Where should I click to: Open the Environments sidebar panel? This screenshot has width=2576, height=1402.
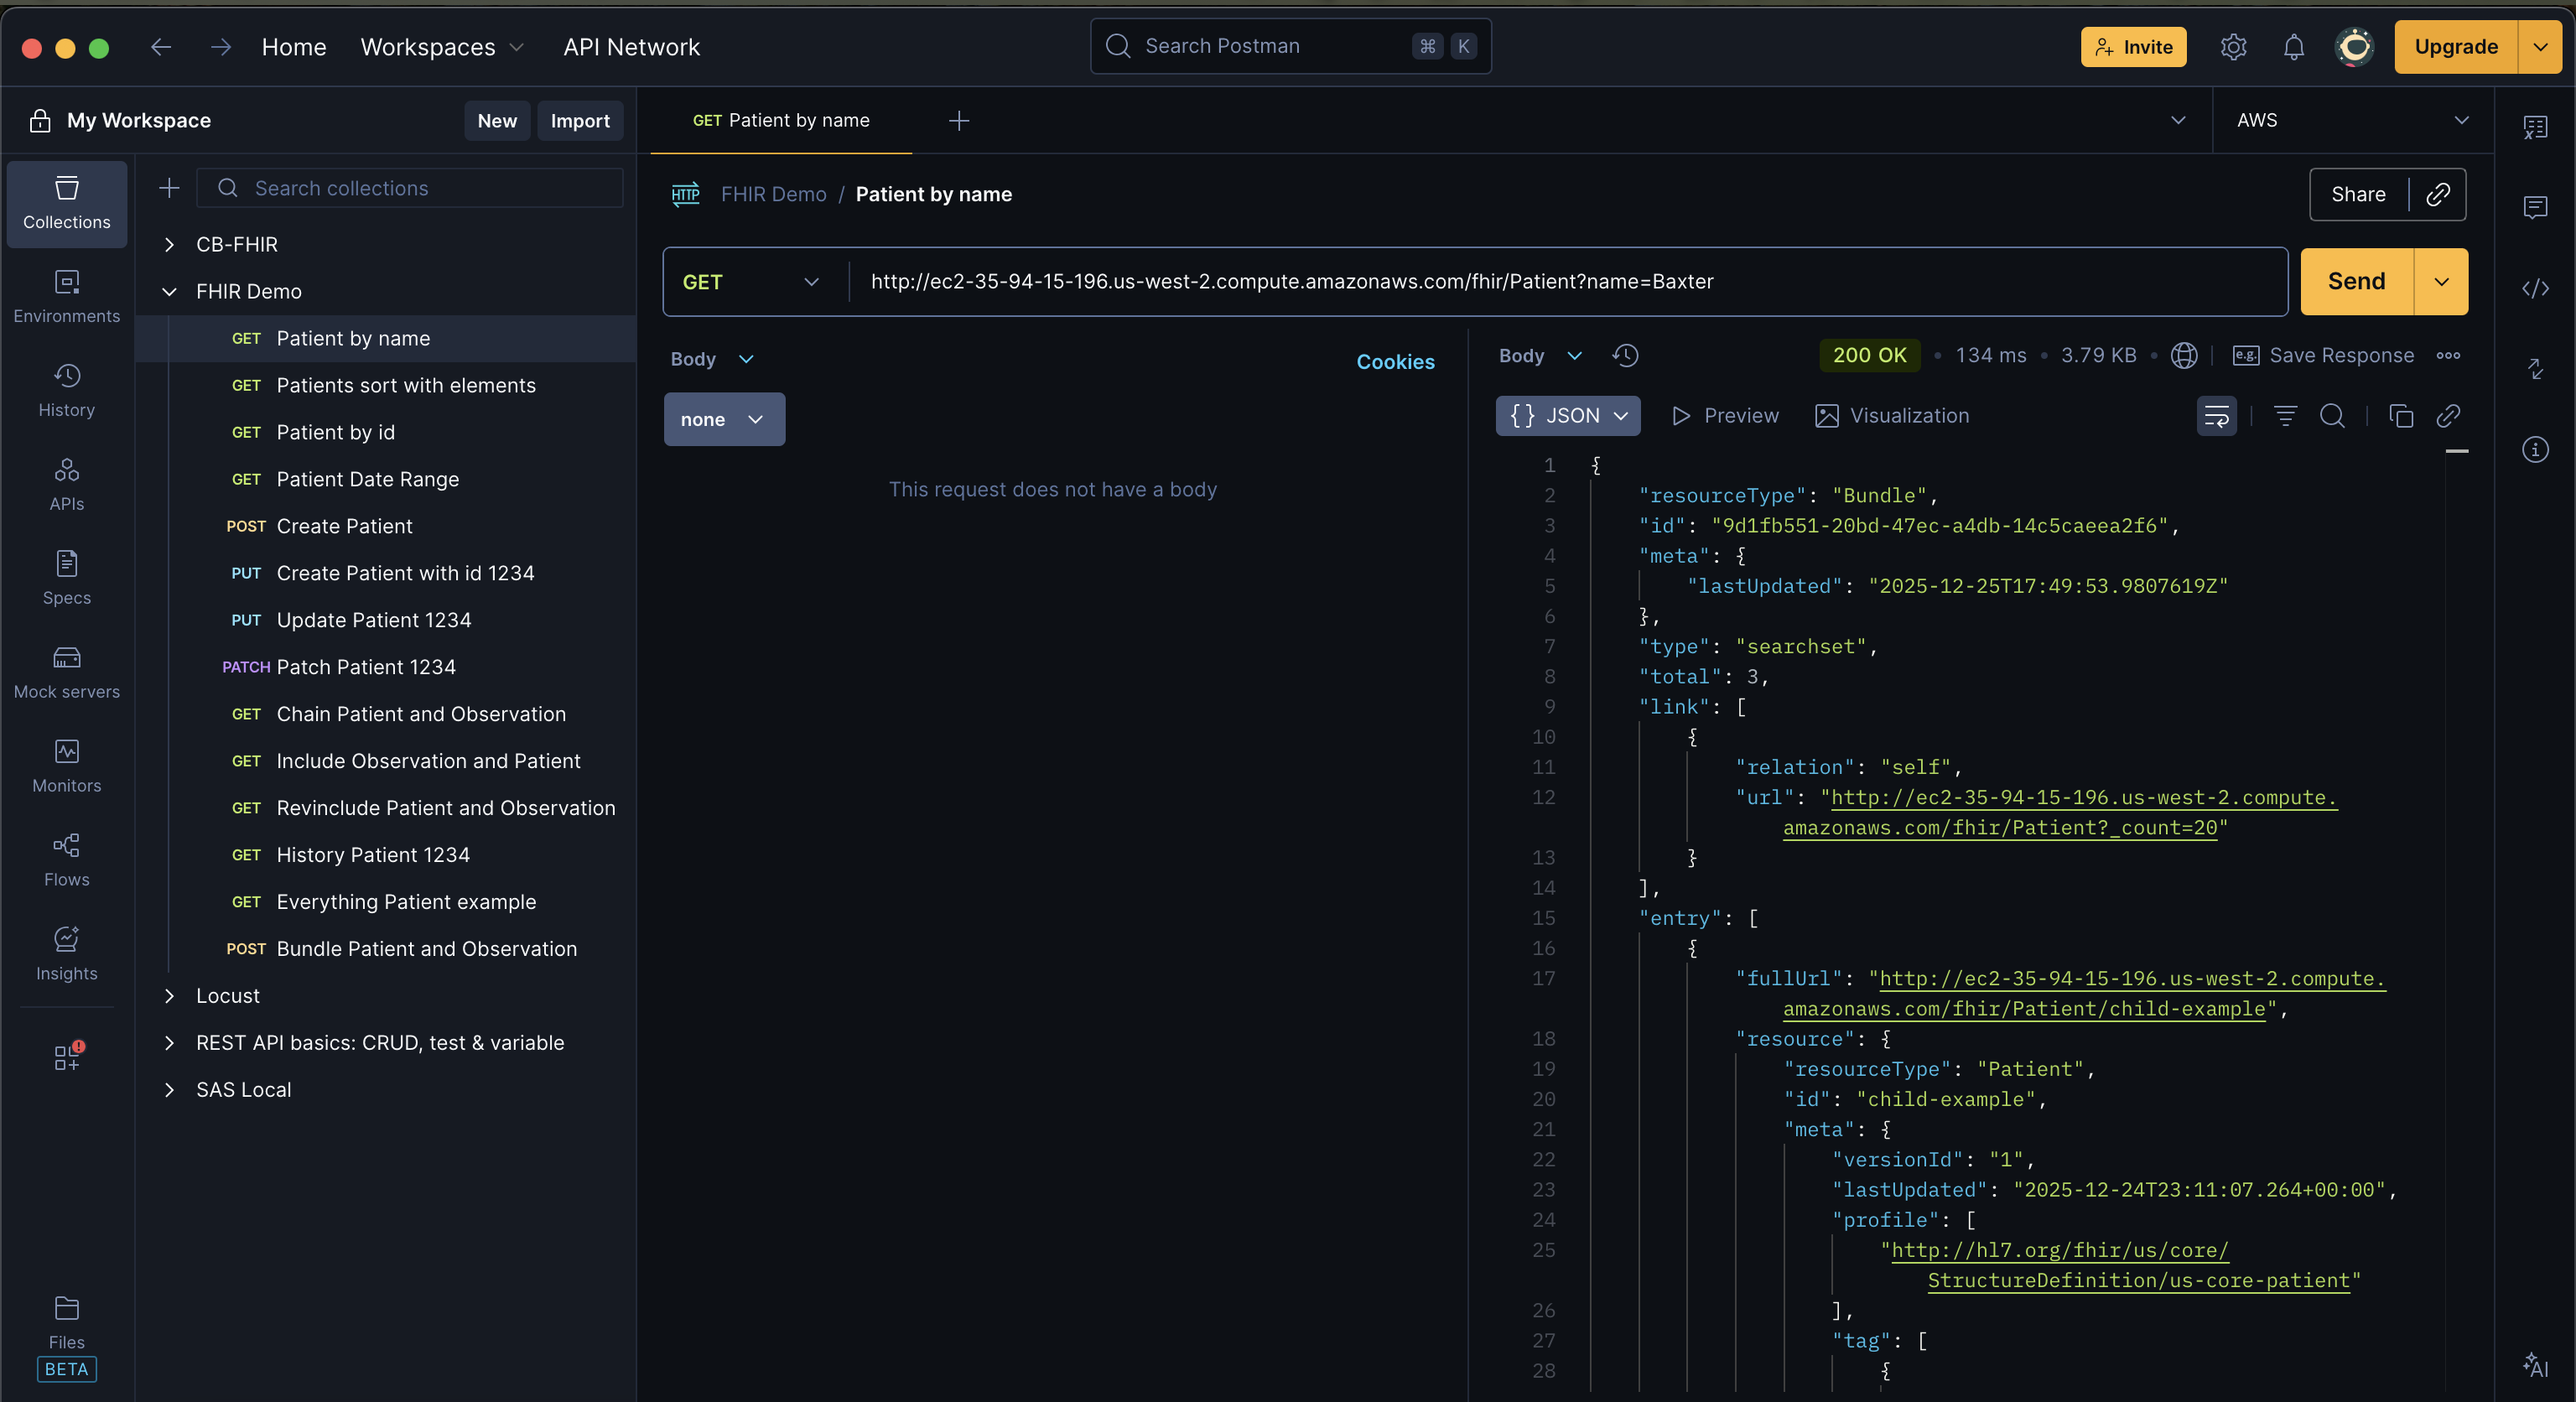(x=66, y=296)
